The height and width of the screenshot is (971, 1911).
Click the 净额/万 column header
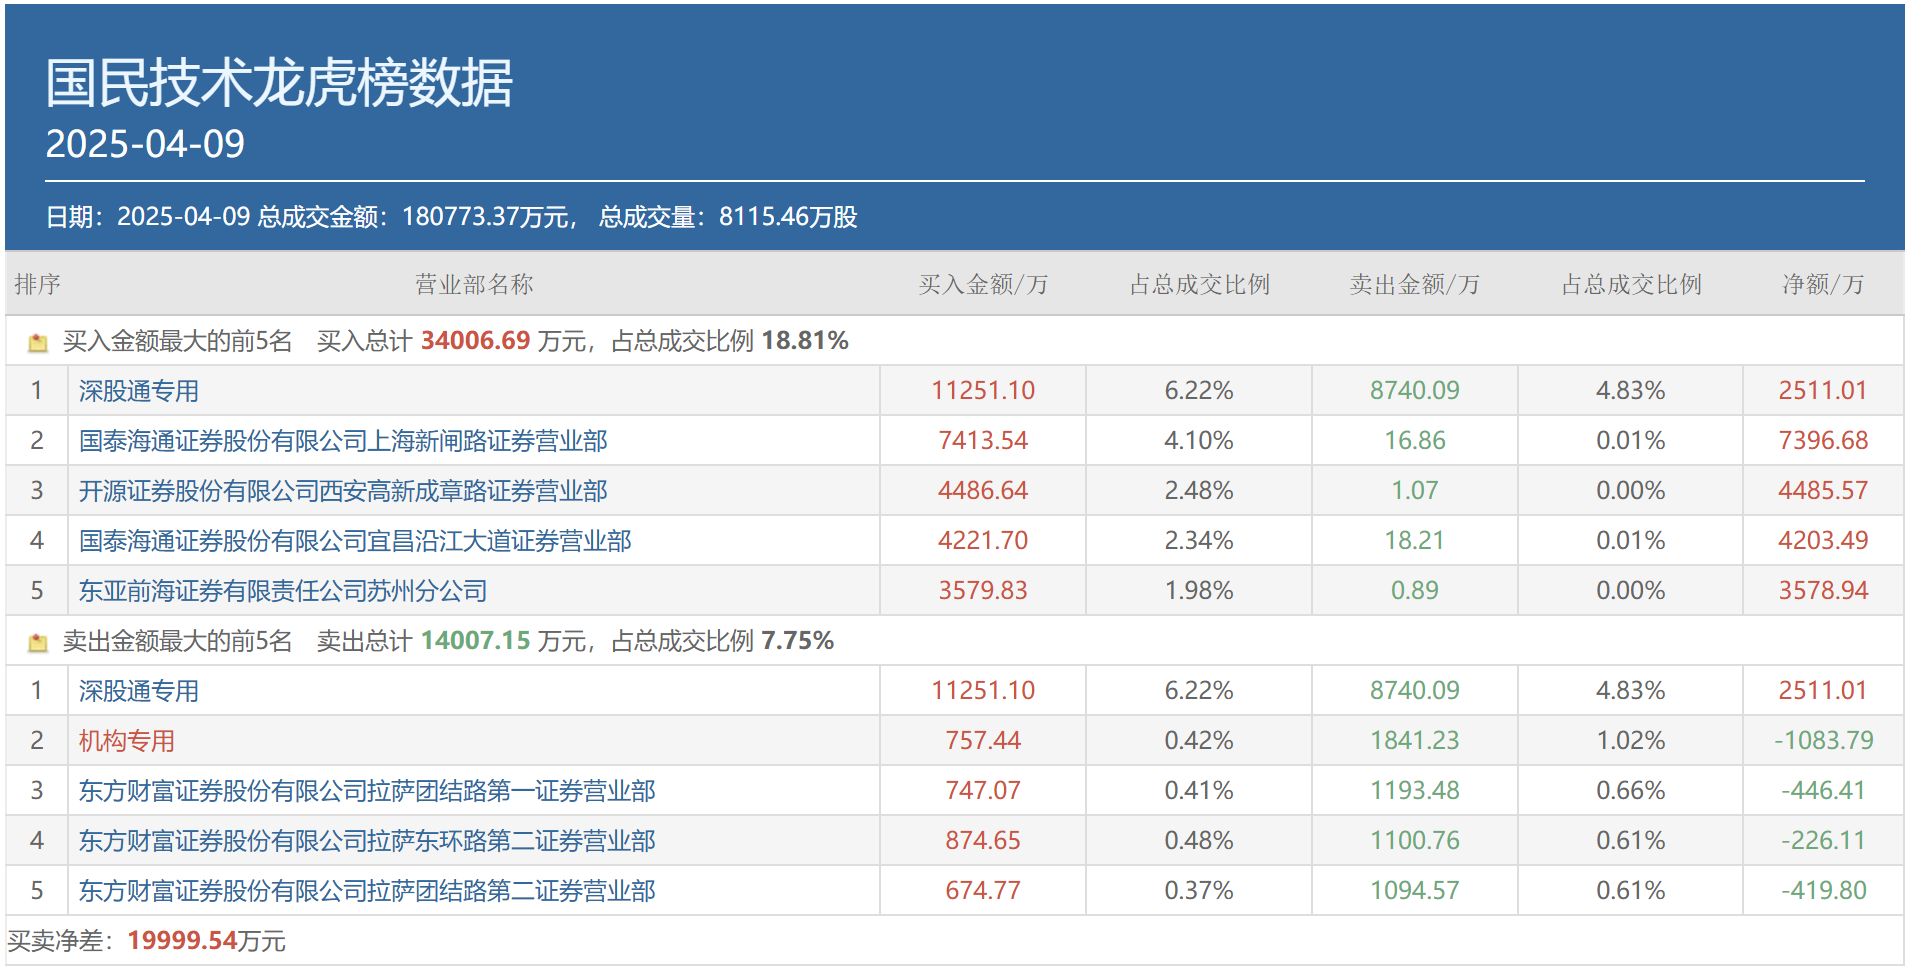click(1823, 285)
